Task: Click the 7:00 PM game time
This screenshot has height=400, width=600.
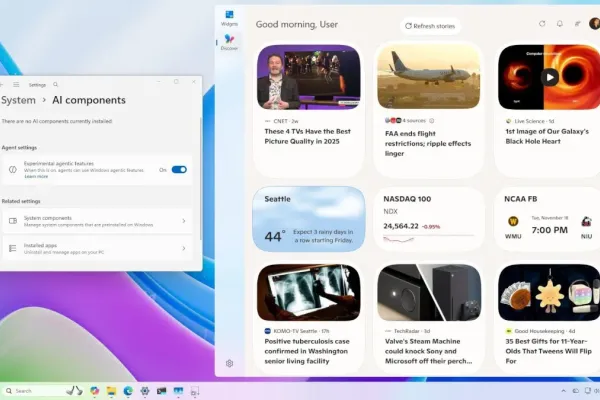Action: (549, 230)
